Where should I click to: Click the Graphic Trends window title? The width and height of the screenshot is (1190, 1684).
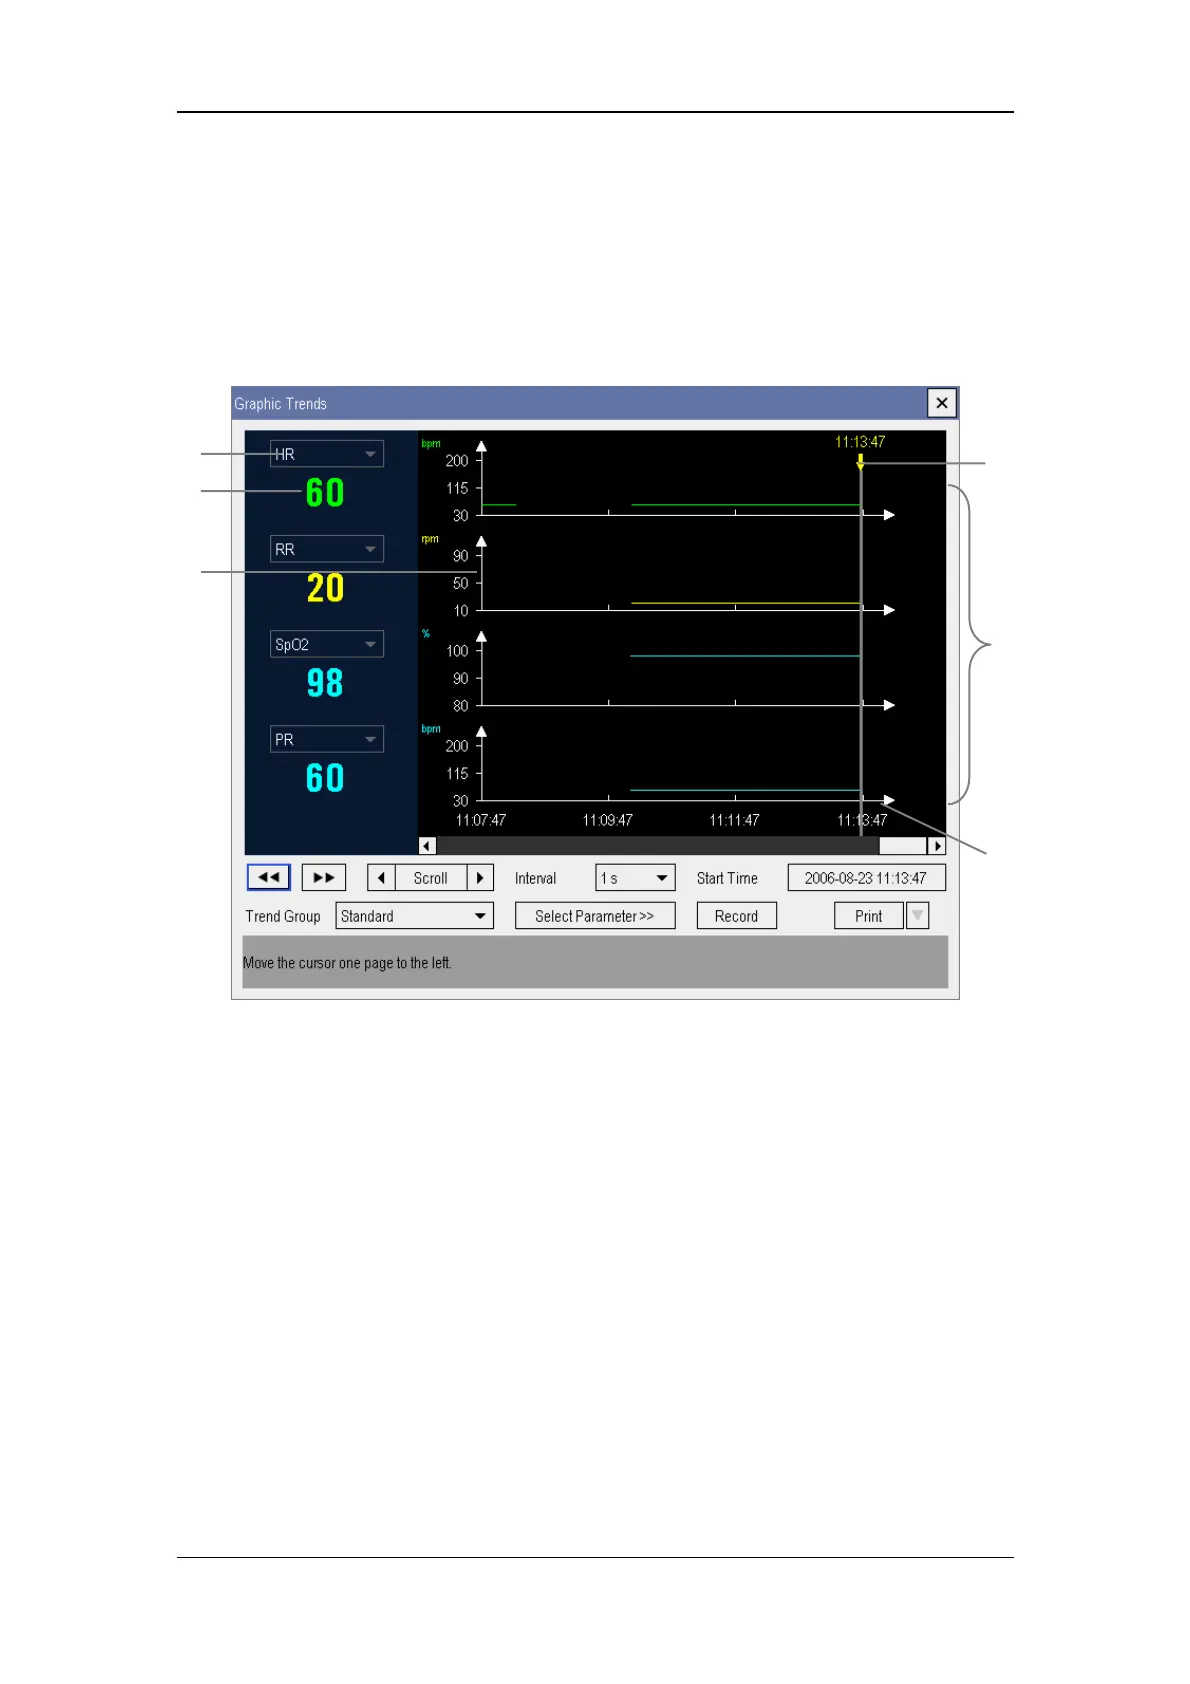pos(281,404)
